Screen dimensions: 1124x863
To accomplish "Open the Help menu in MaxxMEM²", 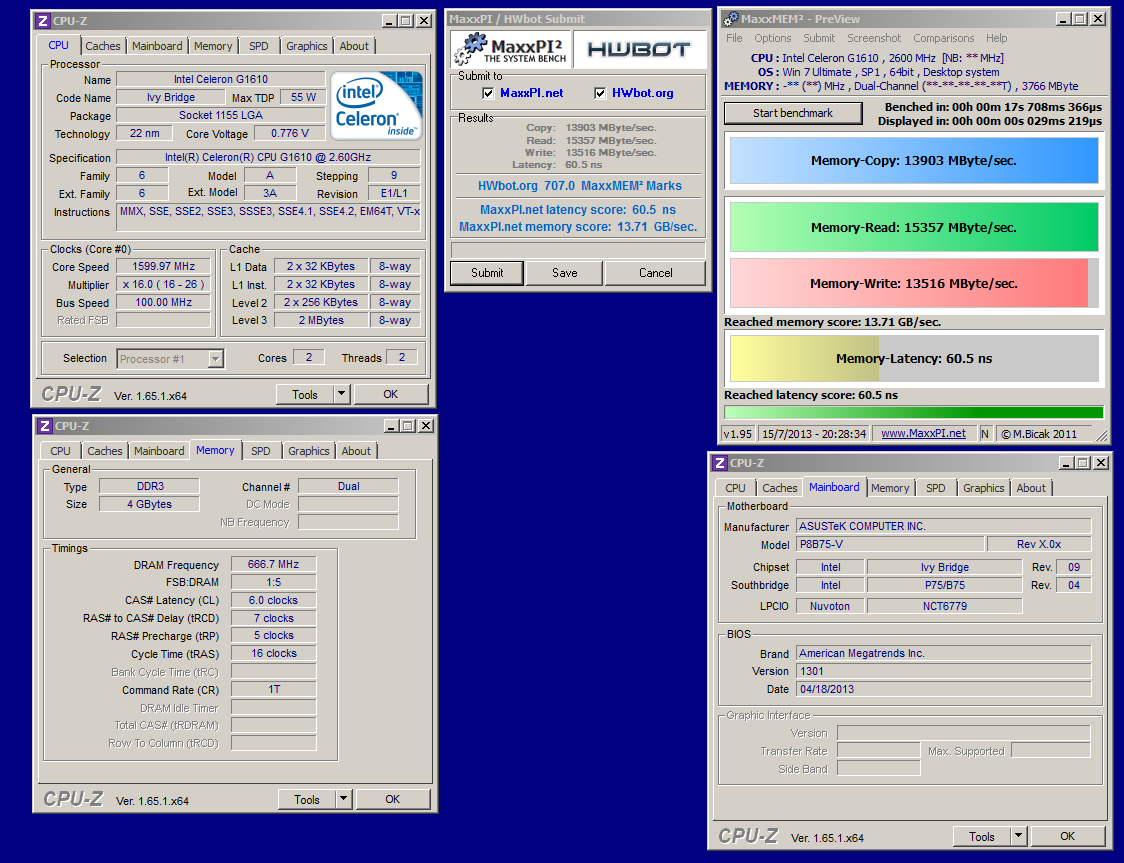I will click(996, 38).
